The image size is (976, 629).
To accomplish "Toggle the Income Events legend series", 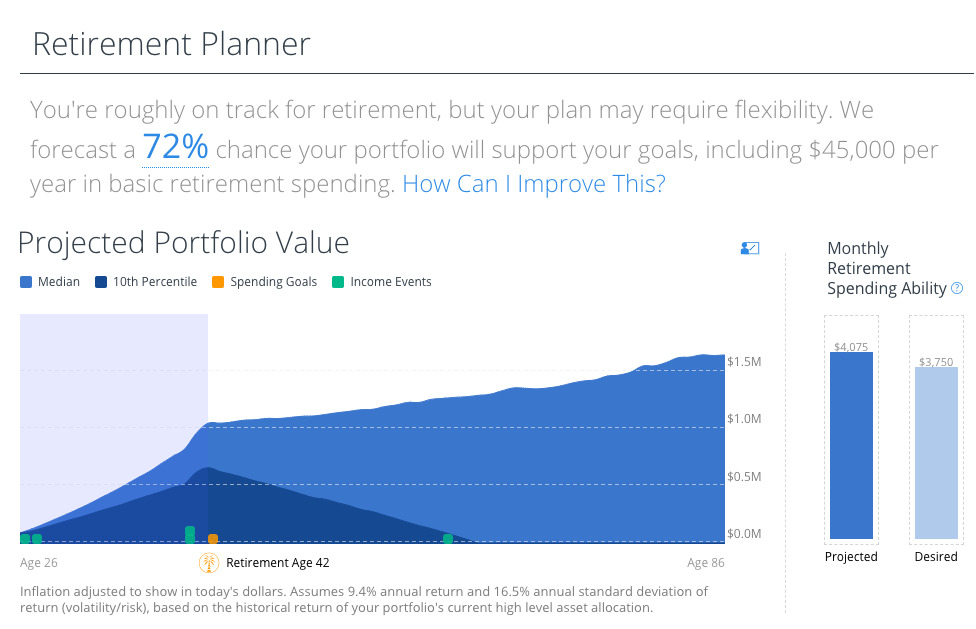I will (382, 282).
